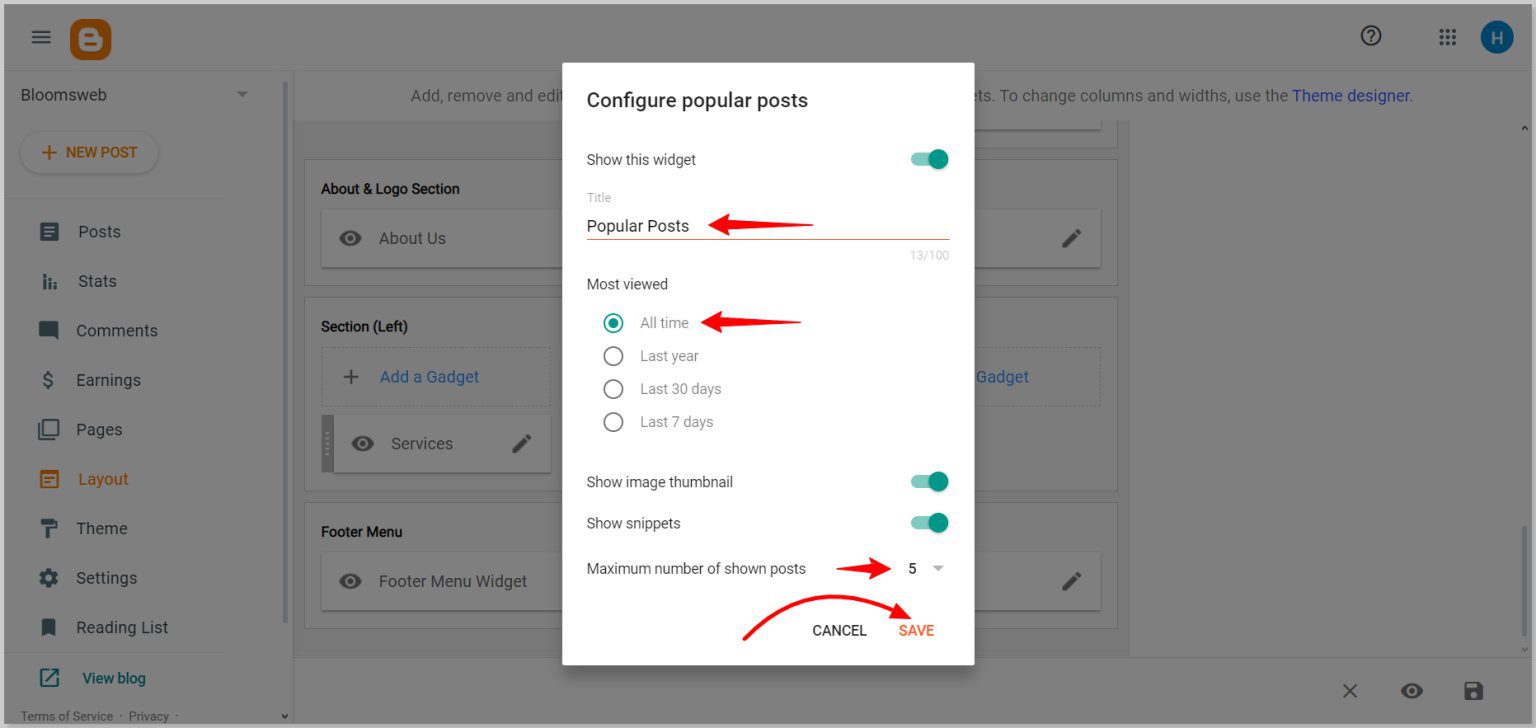Open the hamburger menu
Viewport: 1536px width, 728px height.
click(41, 37)
